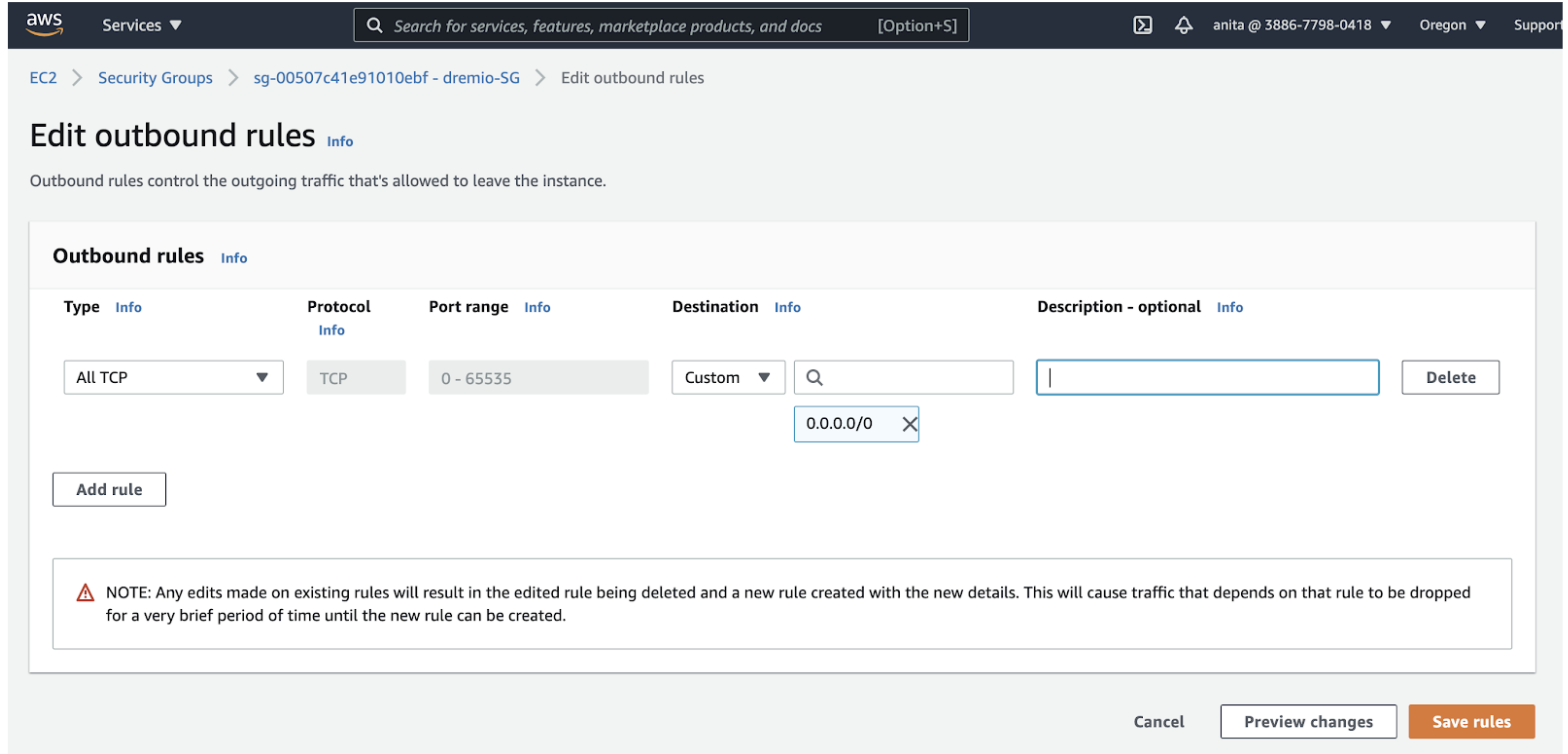The image size is (1568, 754).
Task: Click Info link next to Destination column
Action: [787, 308]
